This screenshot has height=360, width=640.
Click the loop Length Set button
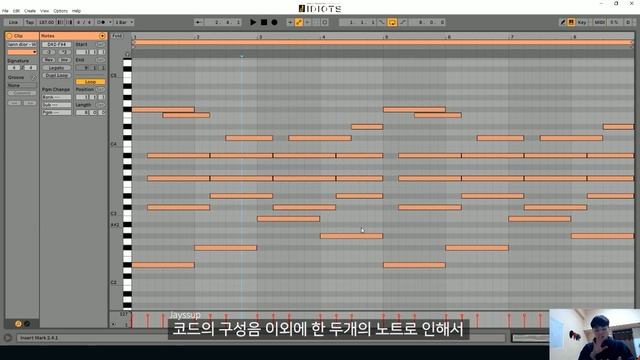(100, 105)
